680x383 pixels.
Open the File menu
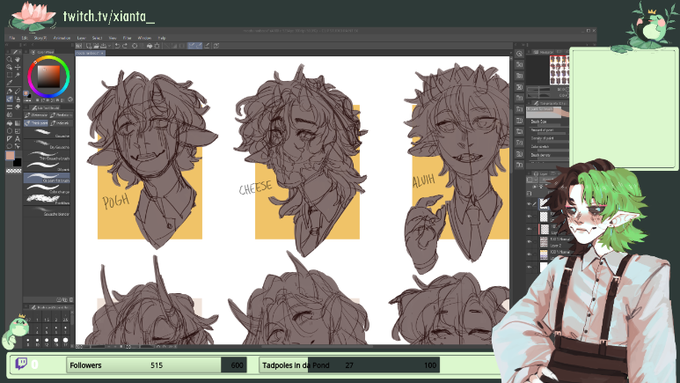(12, 38)
